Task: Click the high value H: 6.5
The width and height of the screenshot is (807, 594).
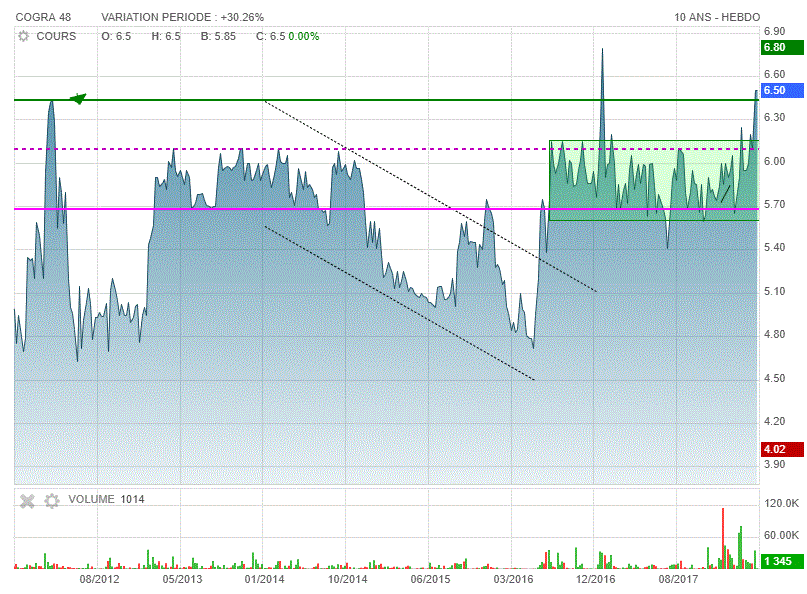Action: pyautogui.click(x=166, y=37)
